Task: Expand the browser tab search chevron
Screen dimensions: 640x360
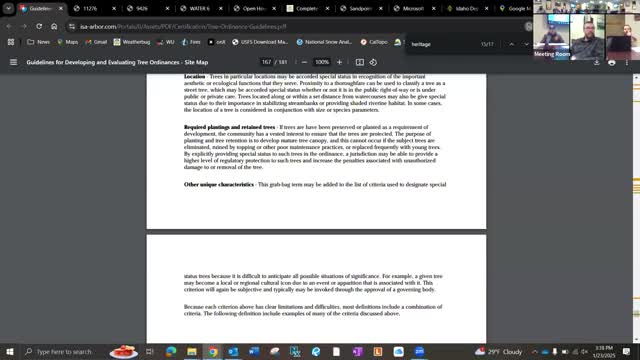Action: (x=8, y=8)
